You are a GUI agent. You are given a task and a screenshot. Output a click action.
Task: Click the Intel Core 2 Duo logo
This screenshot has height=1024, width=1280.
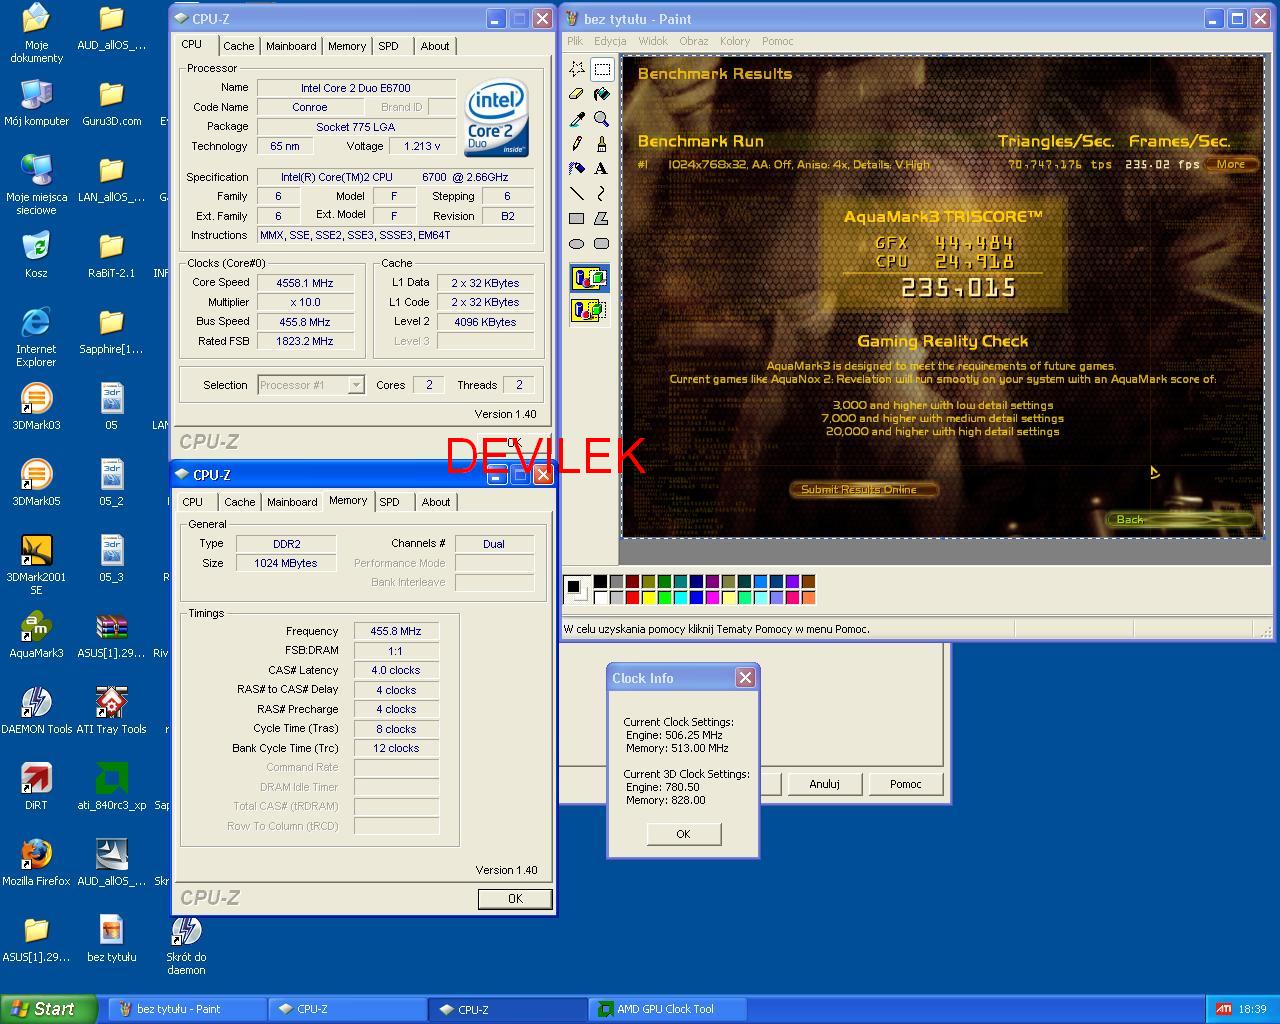(497, 120)
